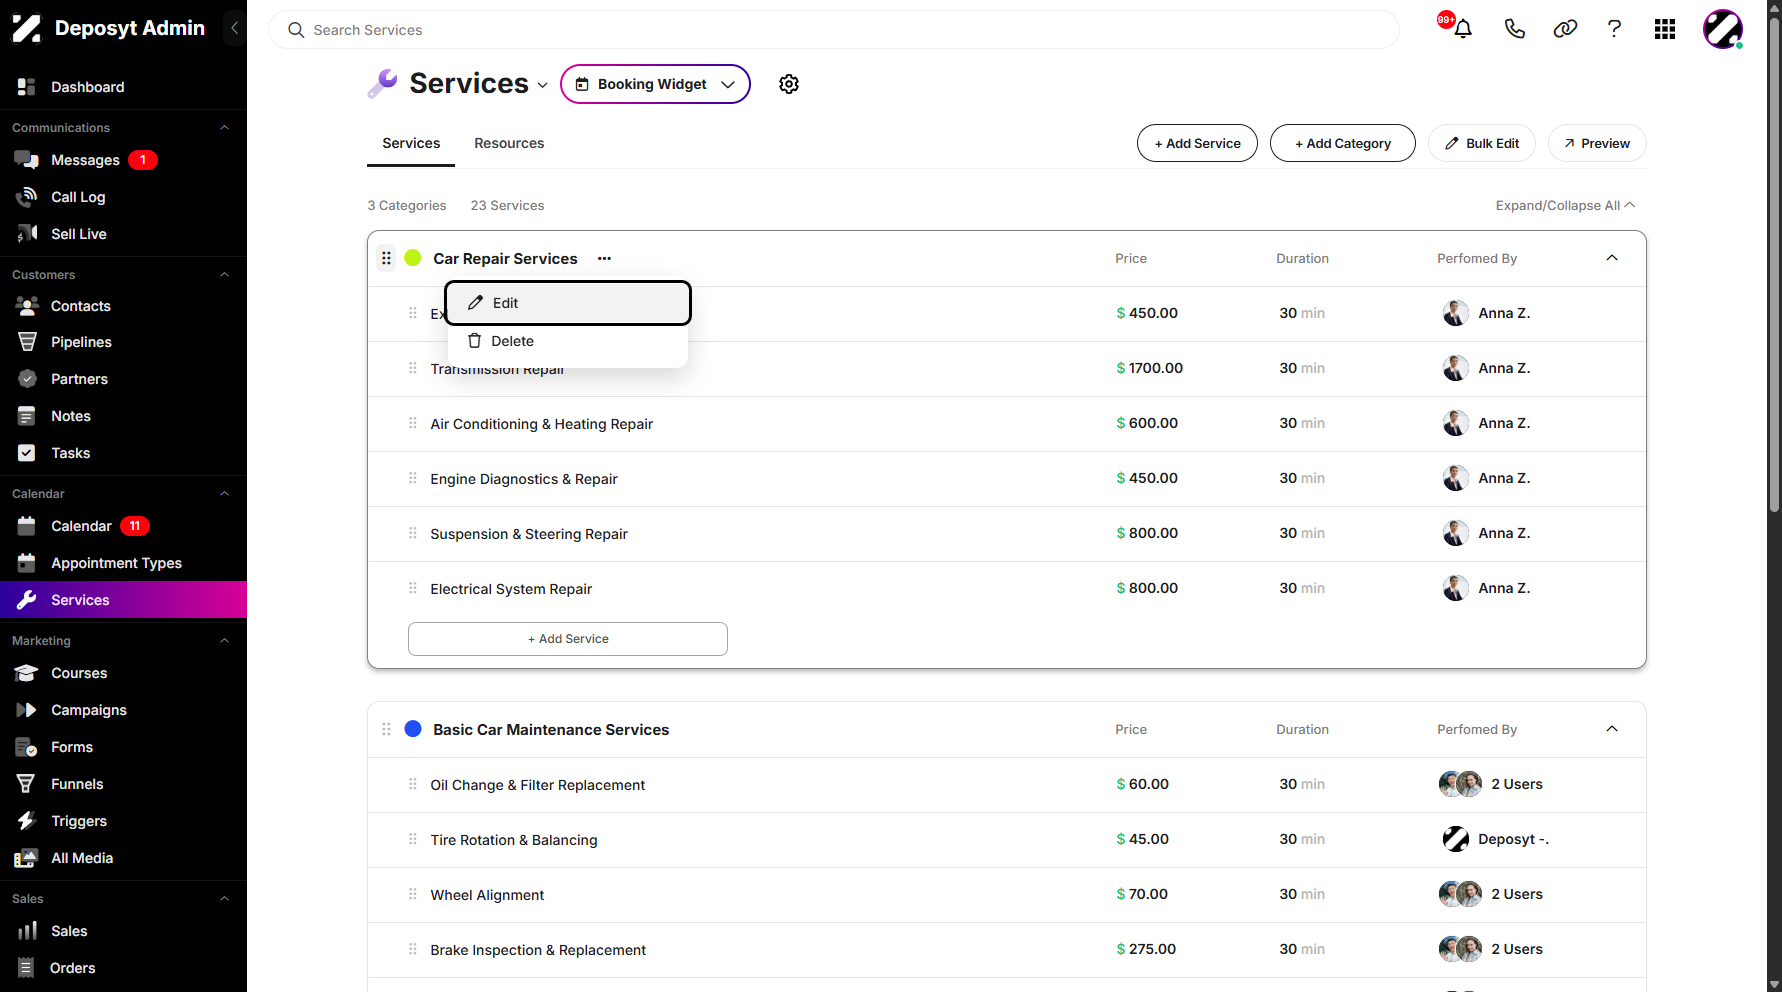Click the + Add Category button

click(x=1343, y=143)
